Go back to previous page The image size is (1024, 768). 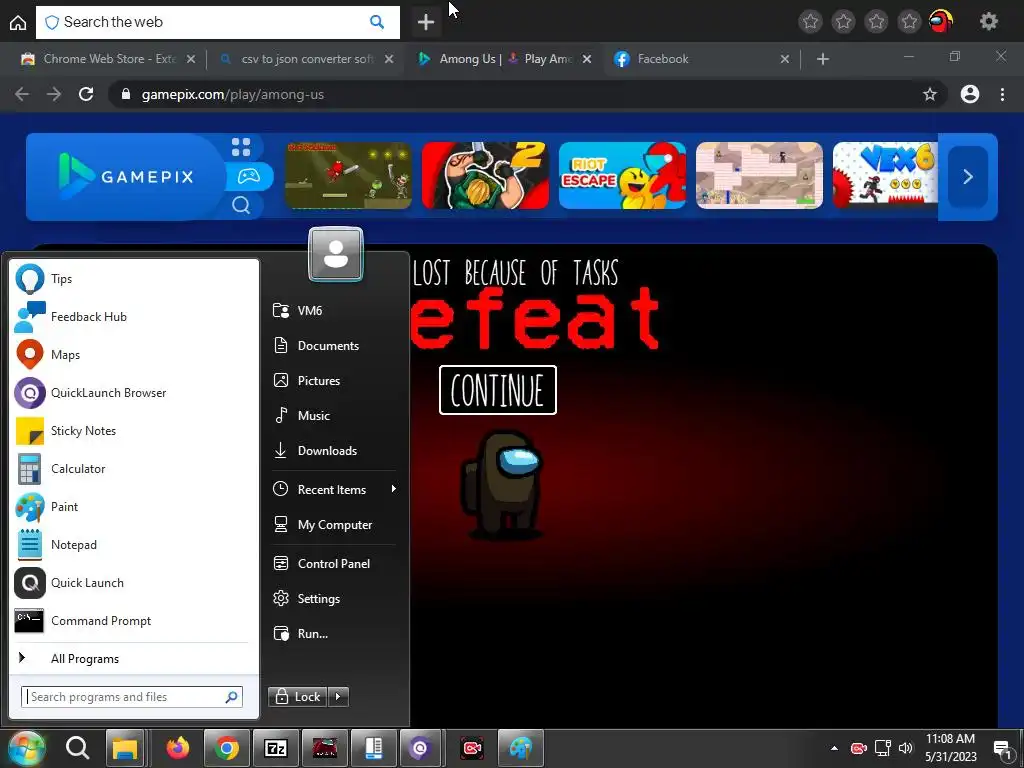click(x=22, y=94)
